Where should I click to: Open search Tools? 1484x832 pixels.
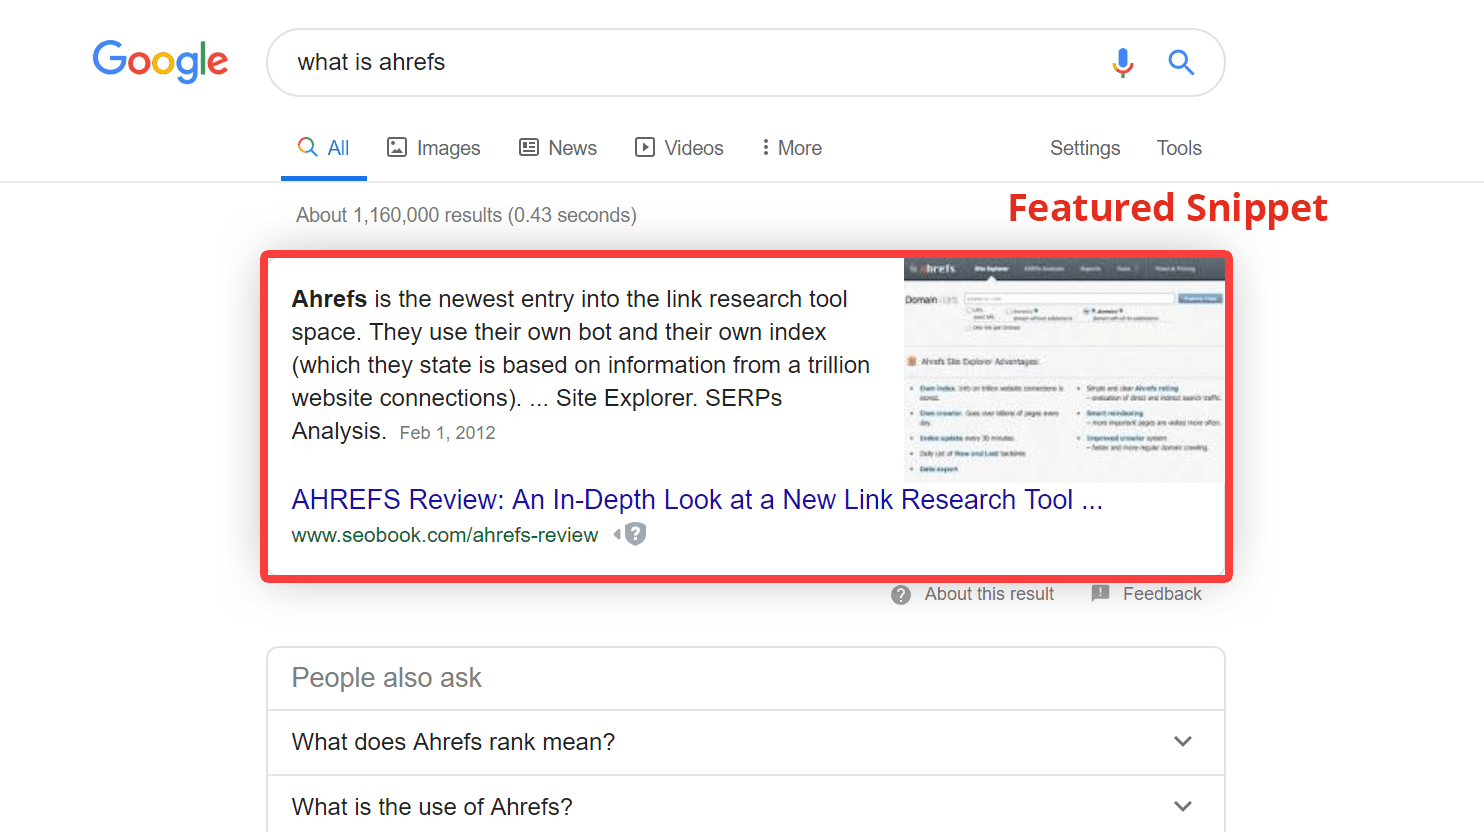click(1179, 148)
